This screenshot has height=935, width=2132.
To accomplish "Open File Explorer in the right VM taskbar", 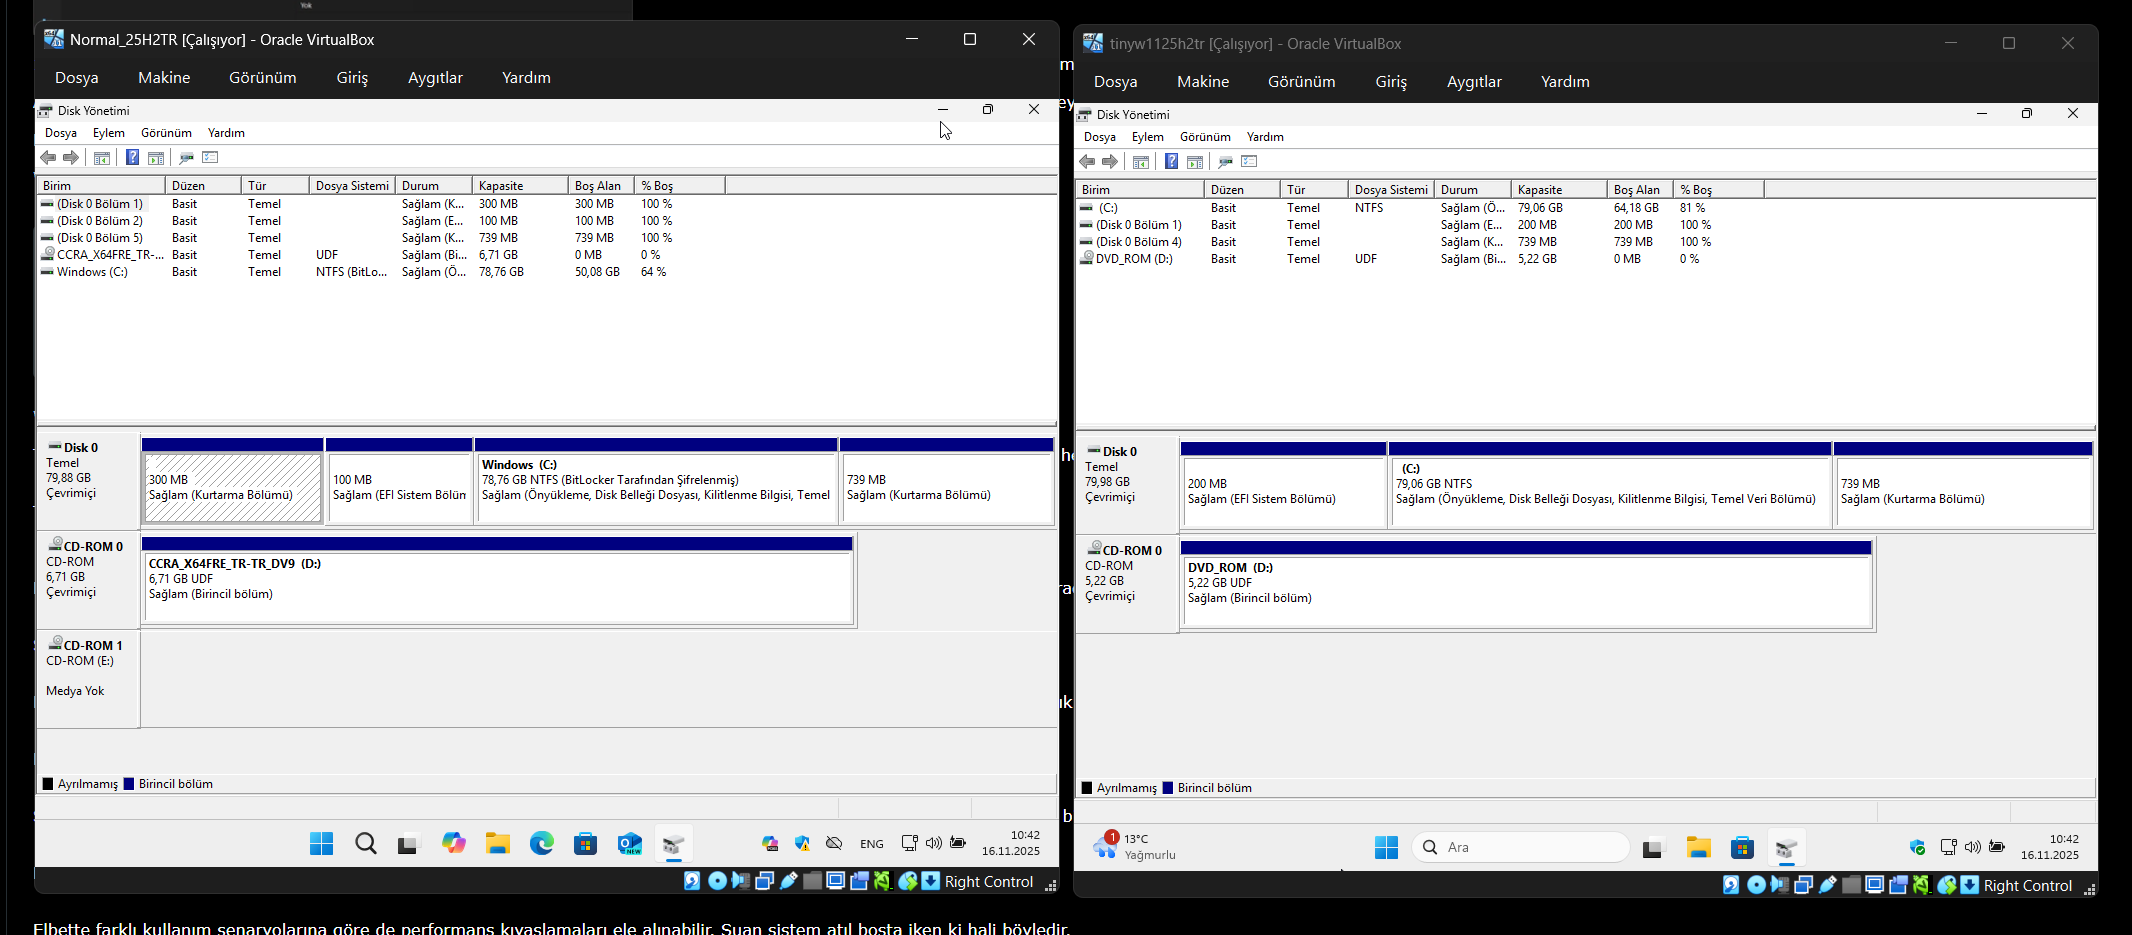I will (1698, 848).
